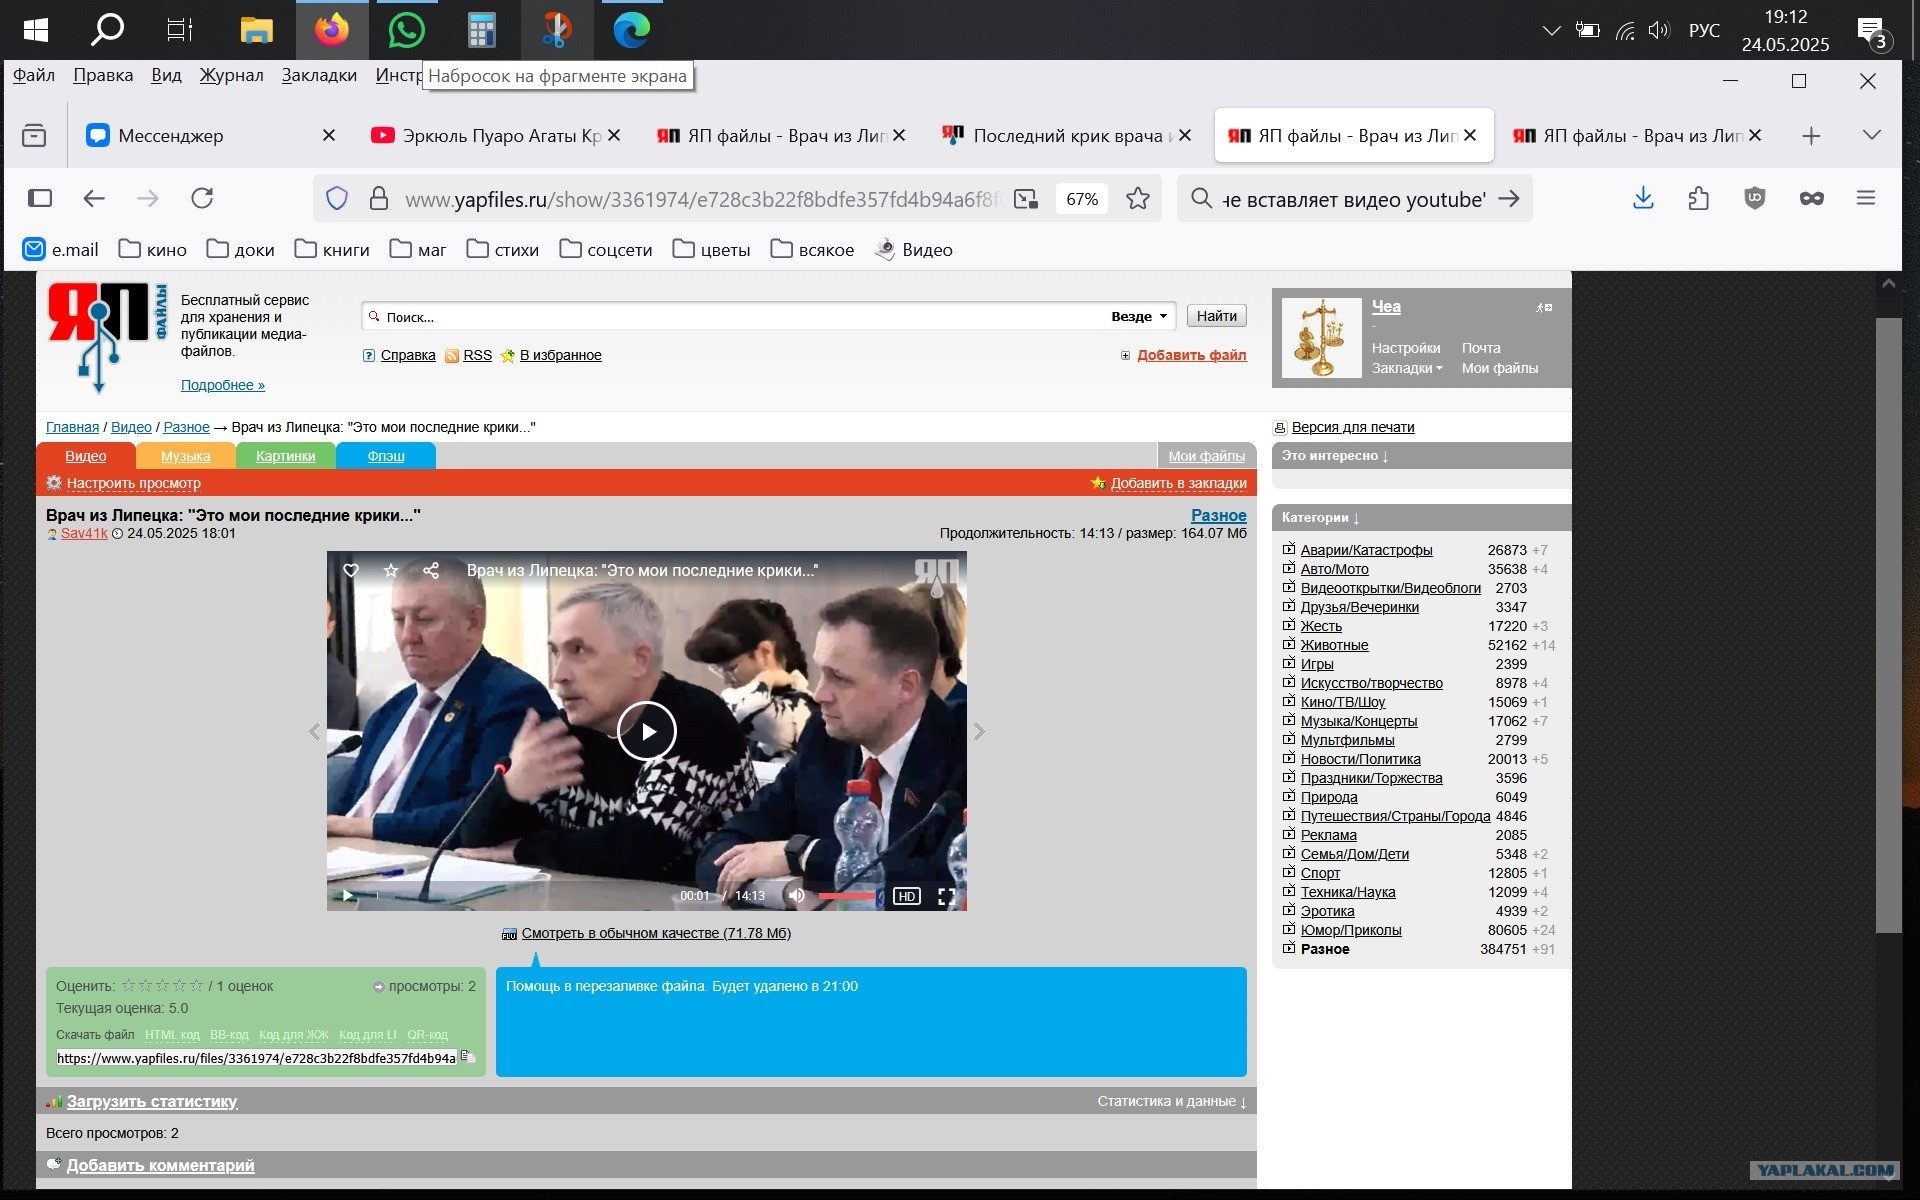Go to previous video arrow
This screenshot has width=1920, height=1200.
(x=314, y=732)
